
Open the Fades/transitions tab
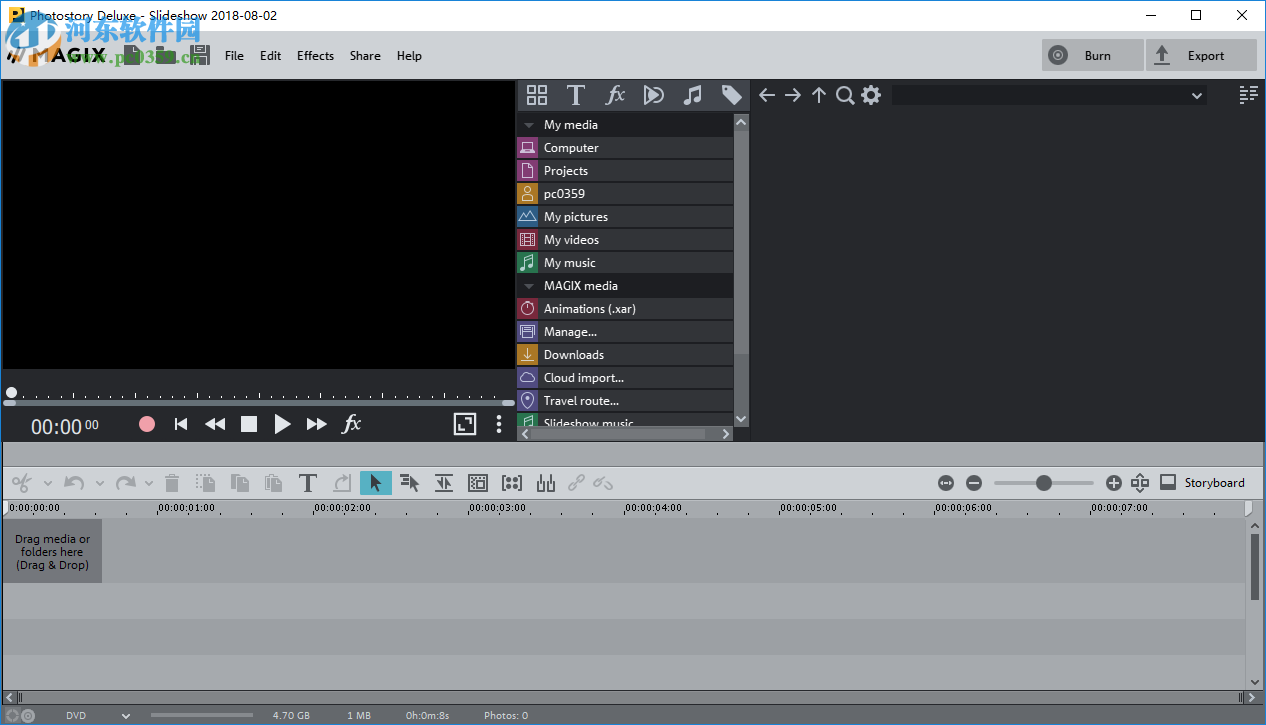coord(654,95)
